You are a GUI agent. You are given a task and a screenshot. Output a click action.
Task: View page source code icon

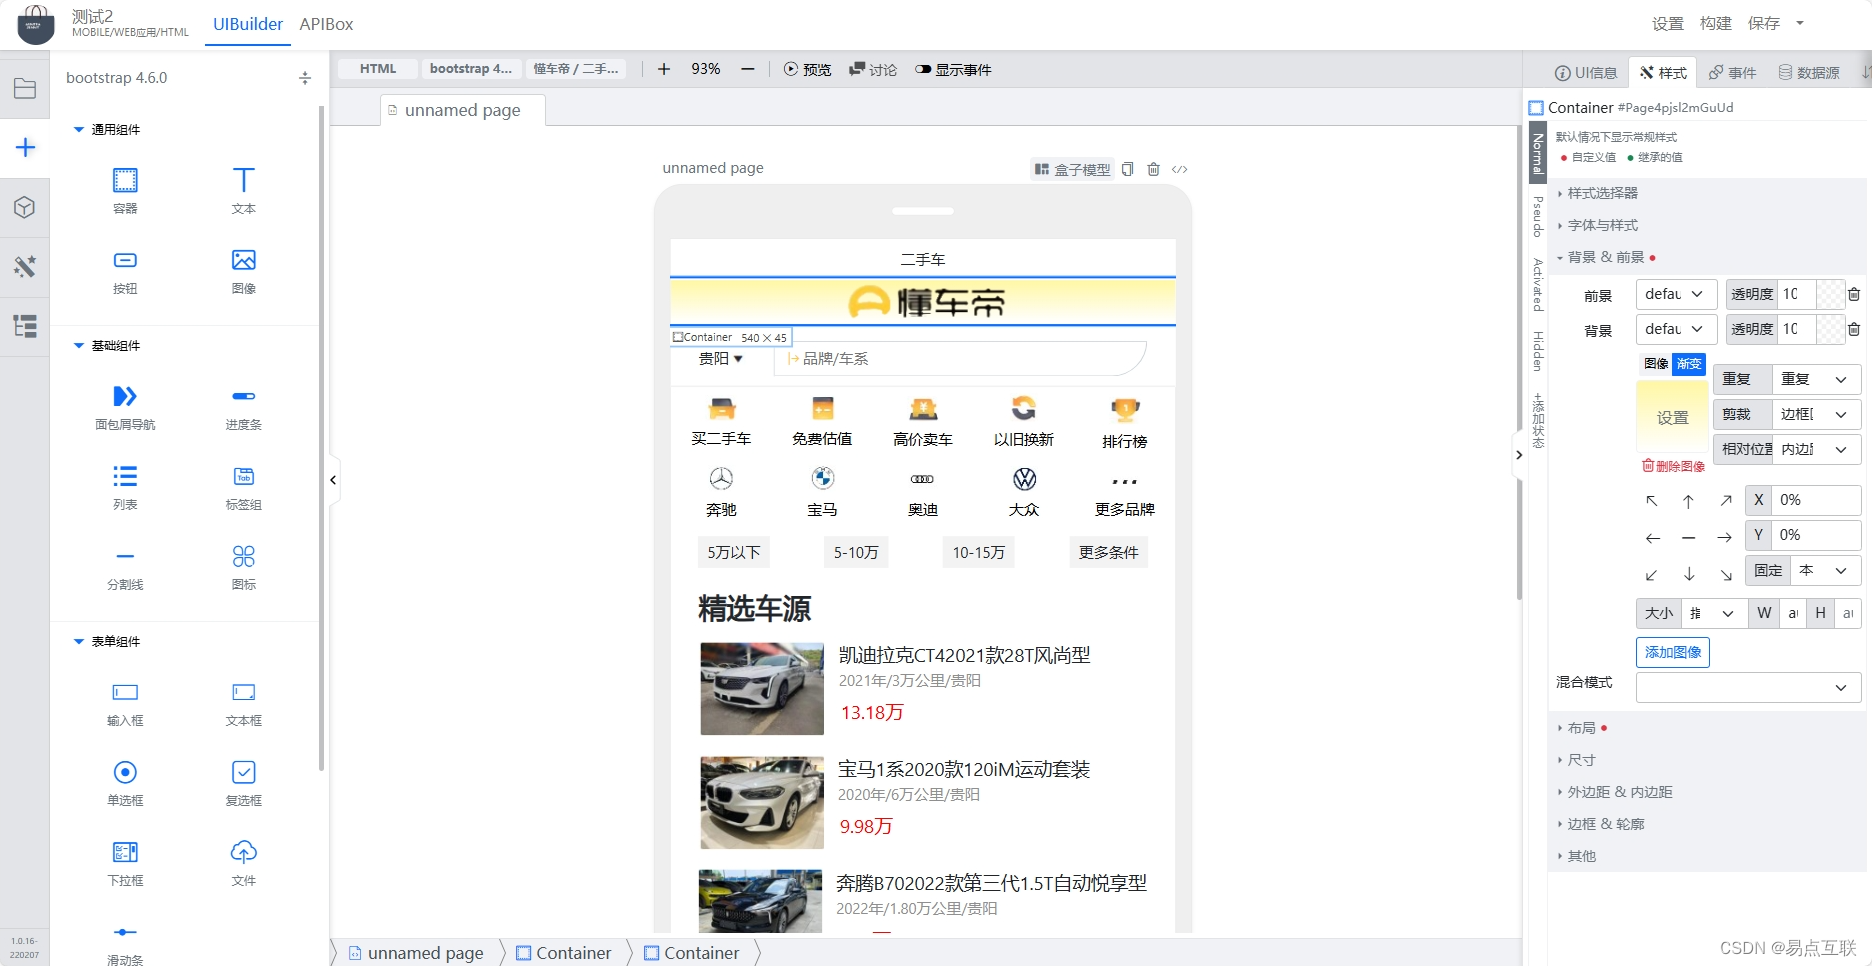coord(1180,169)
